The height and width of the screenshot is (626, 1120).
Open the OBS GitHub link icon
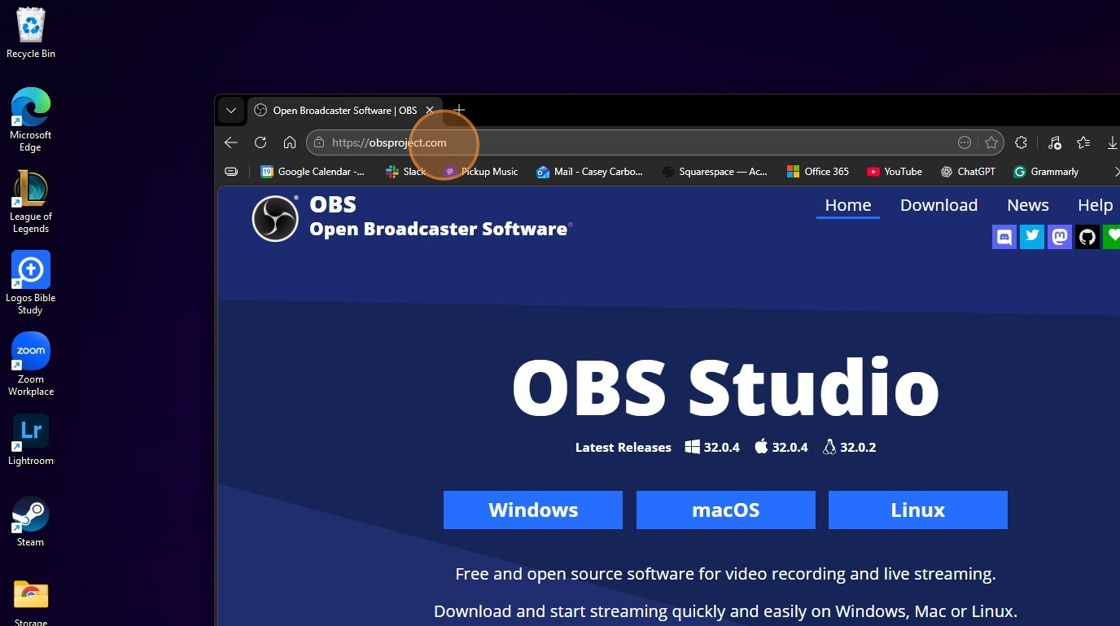click(1087, 237)
